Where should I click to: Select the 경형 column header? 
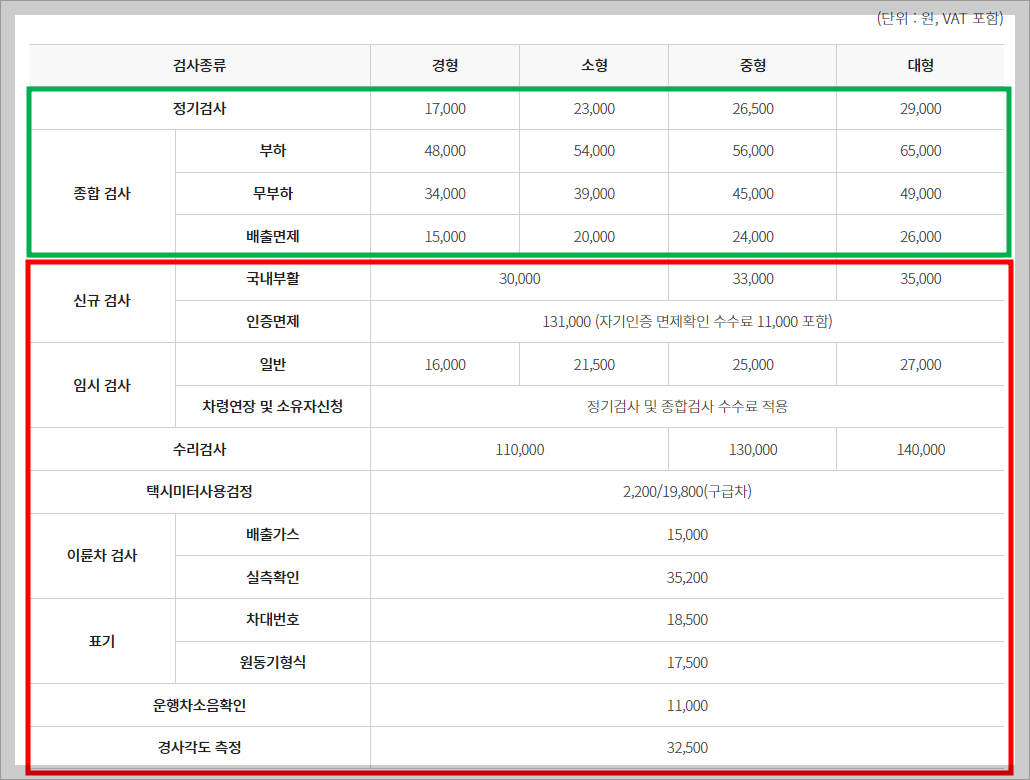click(444, 64)
